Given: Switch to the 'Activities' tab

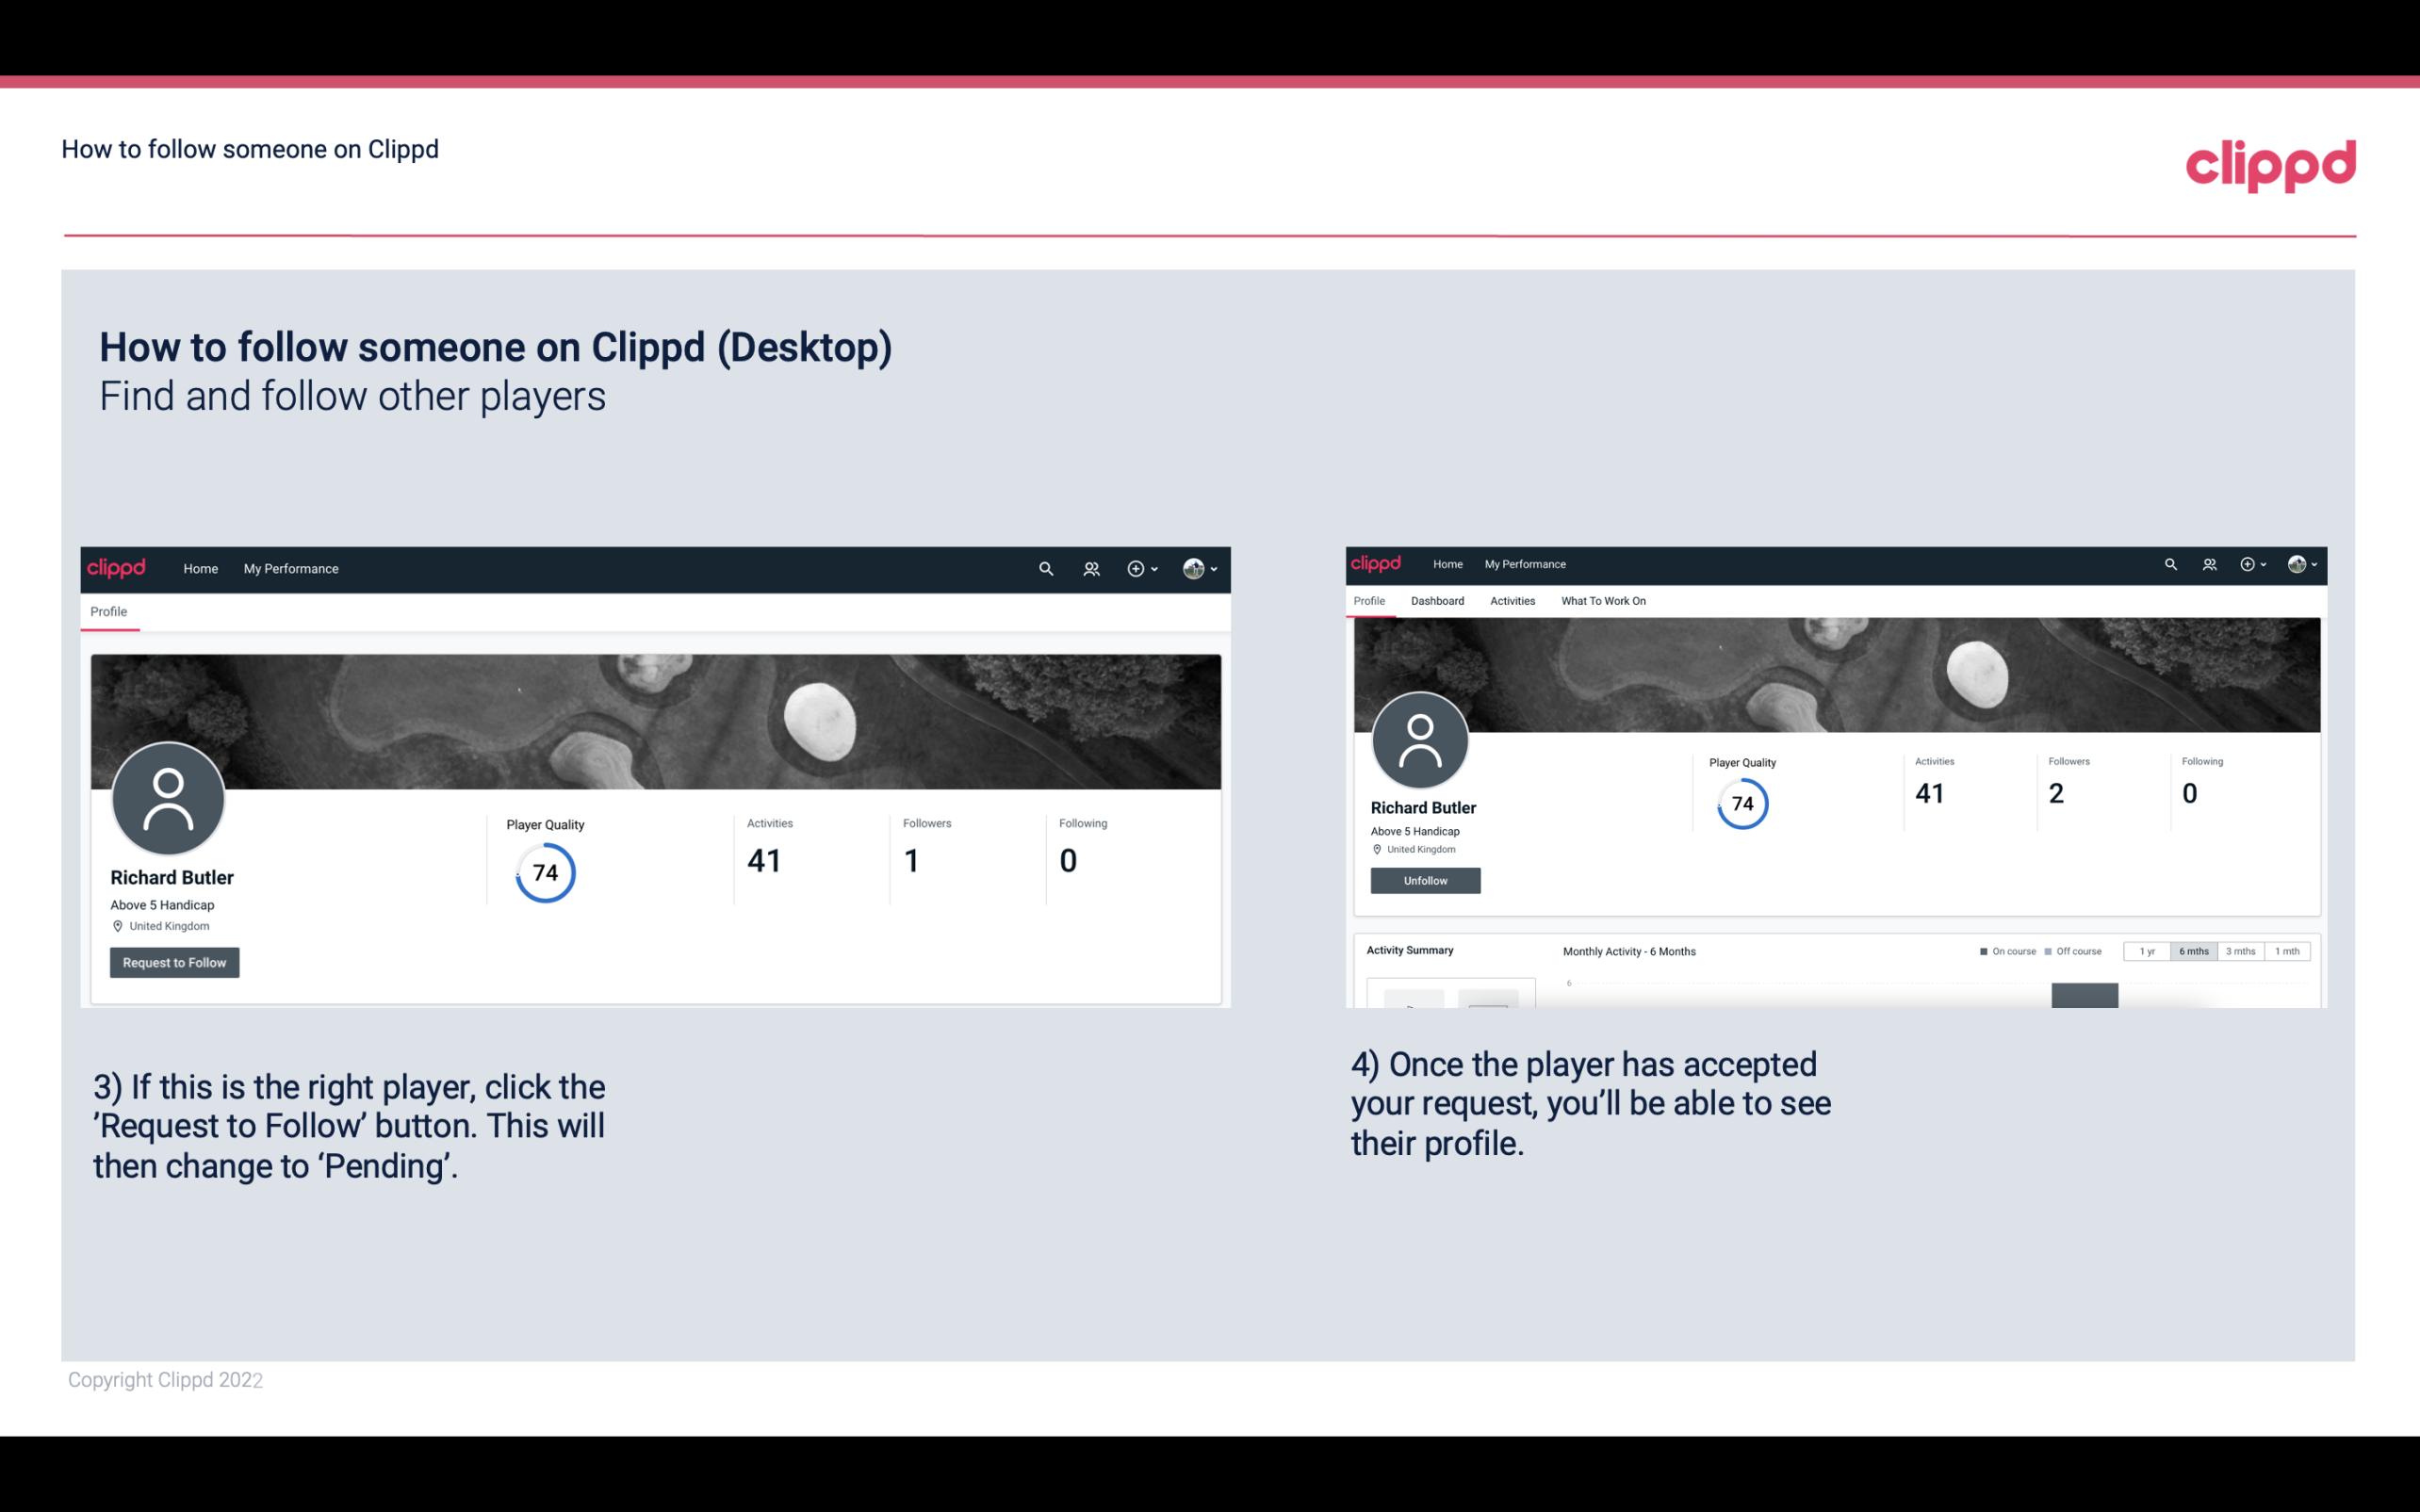Looking at the screenshot, I should 1511,601.
